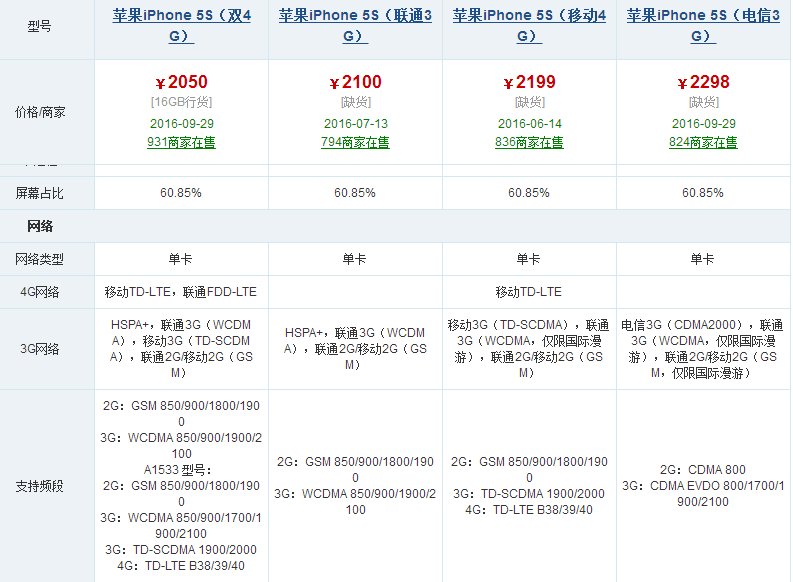Select the ¥2199 price
Viewport: 793px width, 582px height.
(x=530, y=82)
